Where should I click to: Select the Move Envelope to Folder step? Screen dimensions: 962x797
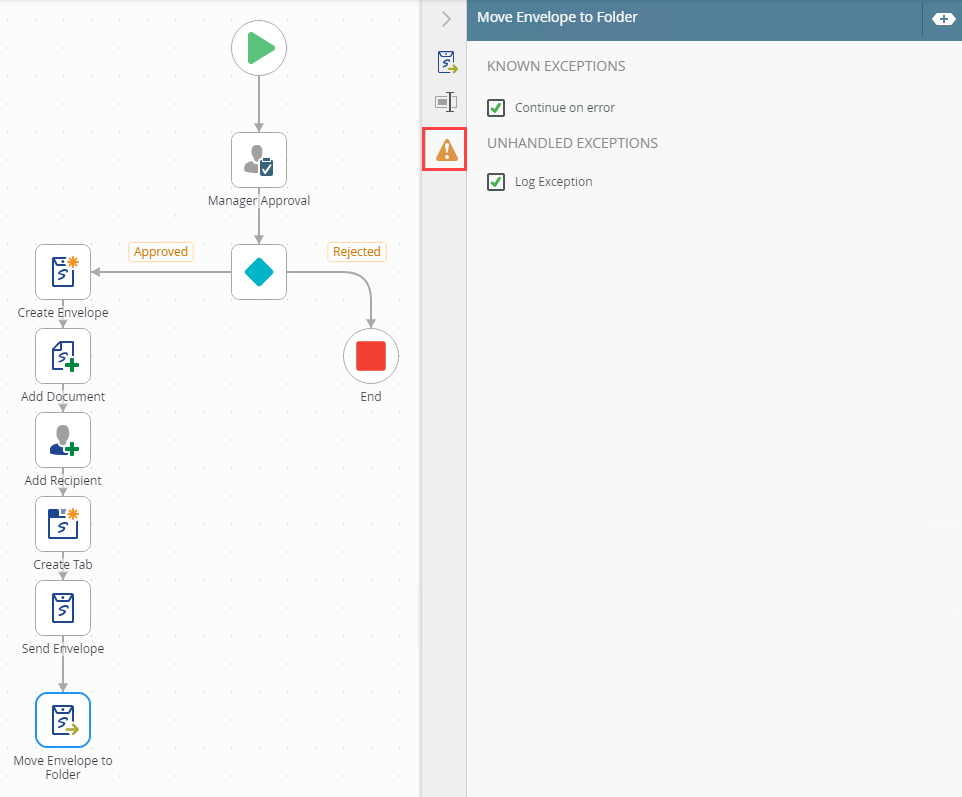coord(63,720)
